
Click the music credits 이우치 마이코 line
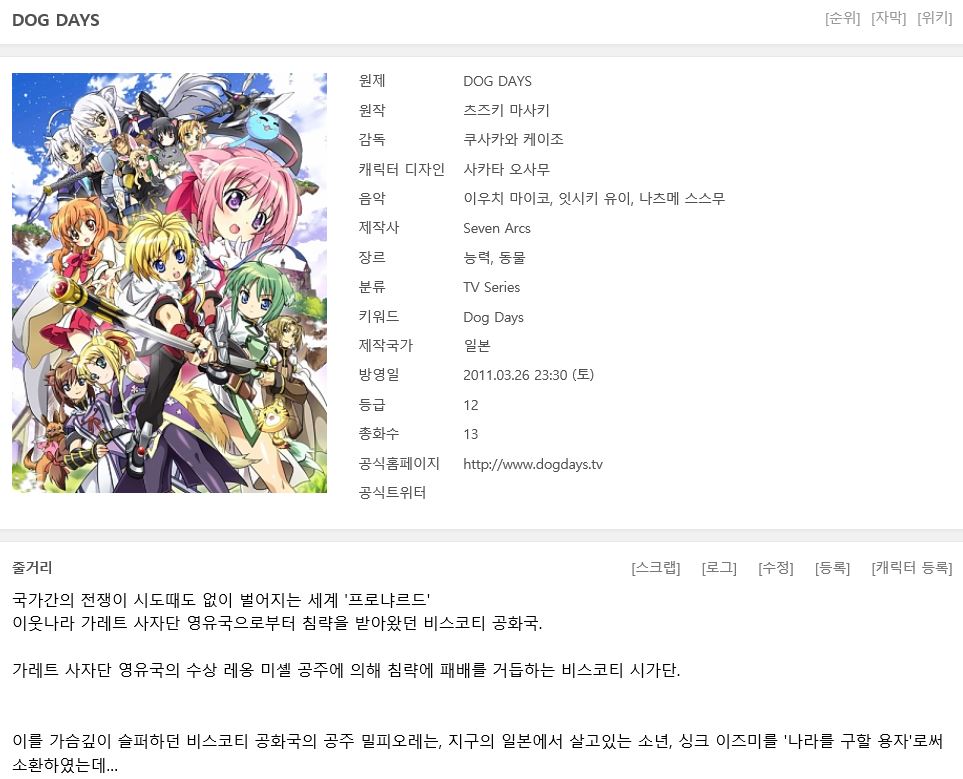[594, 198]
